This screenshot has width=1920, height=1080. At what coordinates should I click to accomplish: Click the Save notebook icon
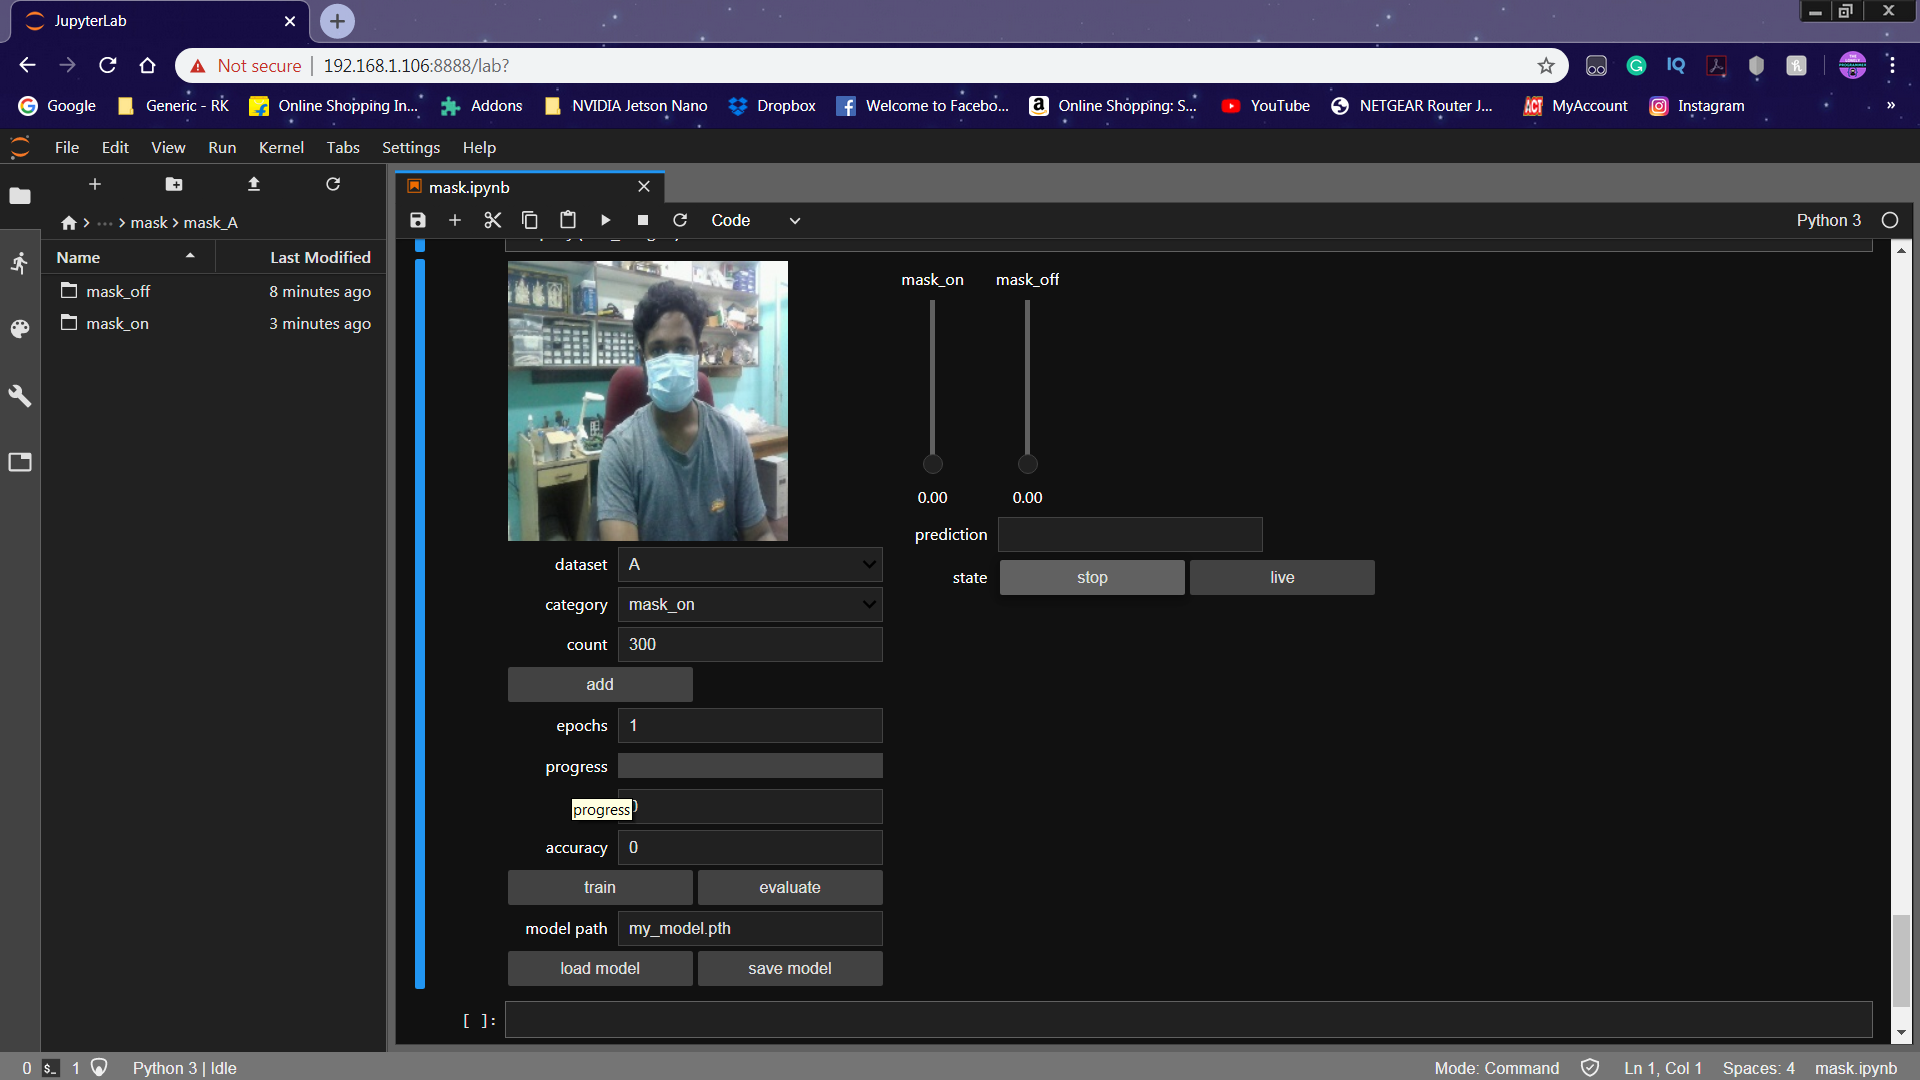418,220
